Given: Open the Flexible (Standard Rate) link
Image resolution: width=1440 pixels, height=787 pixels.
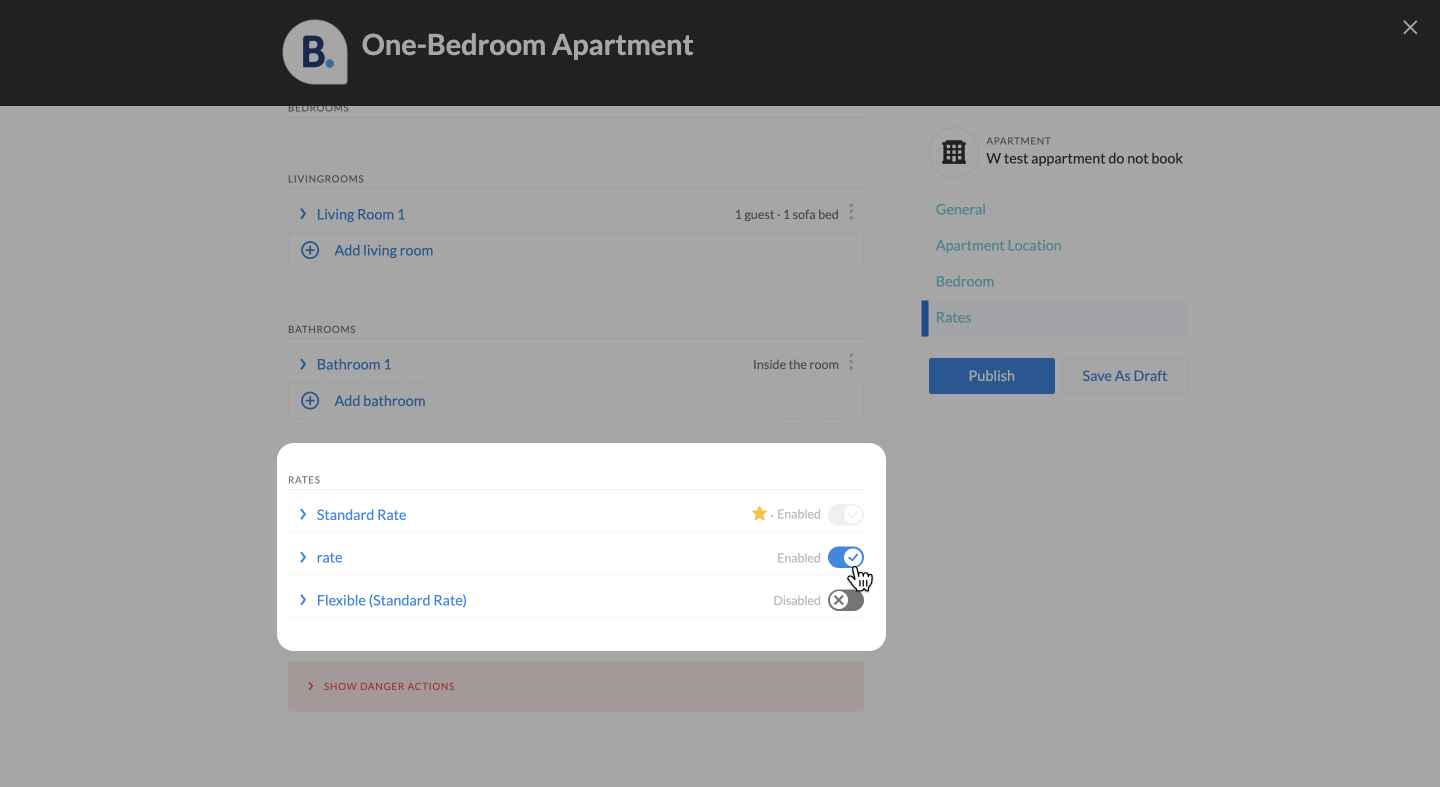Looking at the screenshot, I should pos(392,600).
